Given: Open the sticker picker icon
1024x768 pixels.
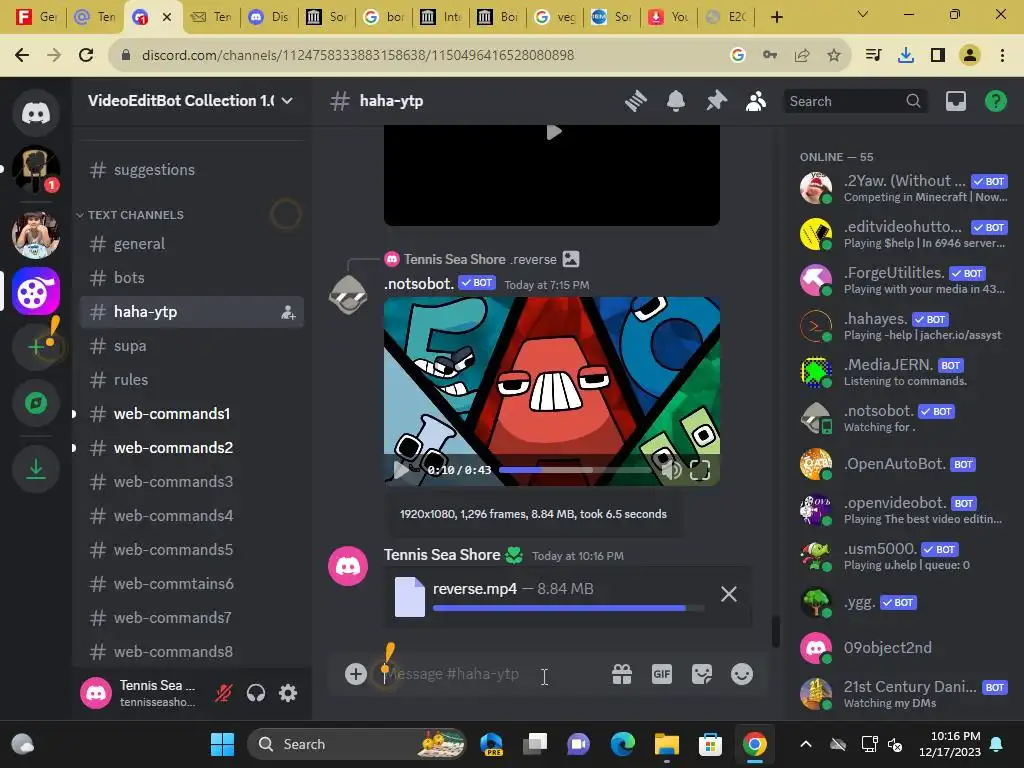Looking at the screenshot, I should point(702,674).
